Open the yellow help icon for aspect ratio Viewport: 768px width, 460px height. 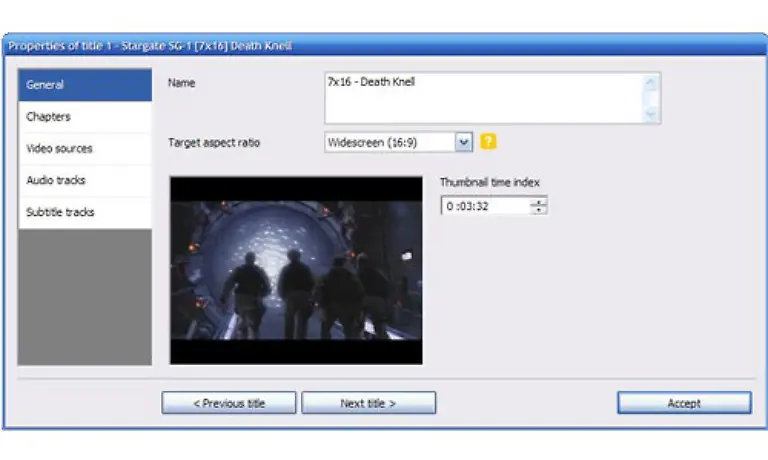(x=488, y=142)
